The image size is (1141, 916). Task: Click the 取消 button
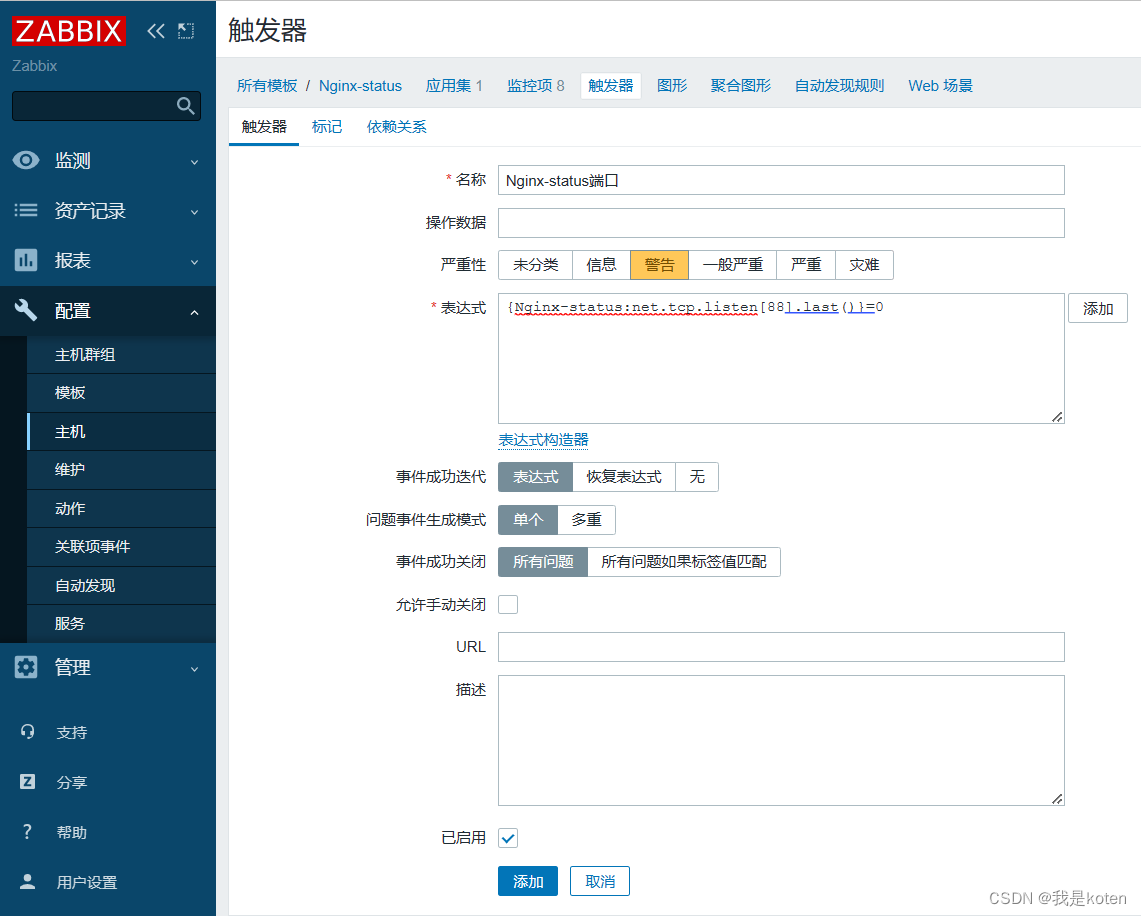[x=599, y=881]
